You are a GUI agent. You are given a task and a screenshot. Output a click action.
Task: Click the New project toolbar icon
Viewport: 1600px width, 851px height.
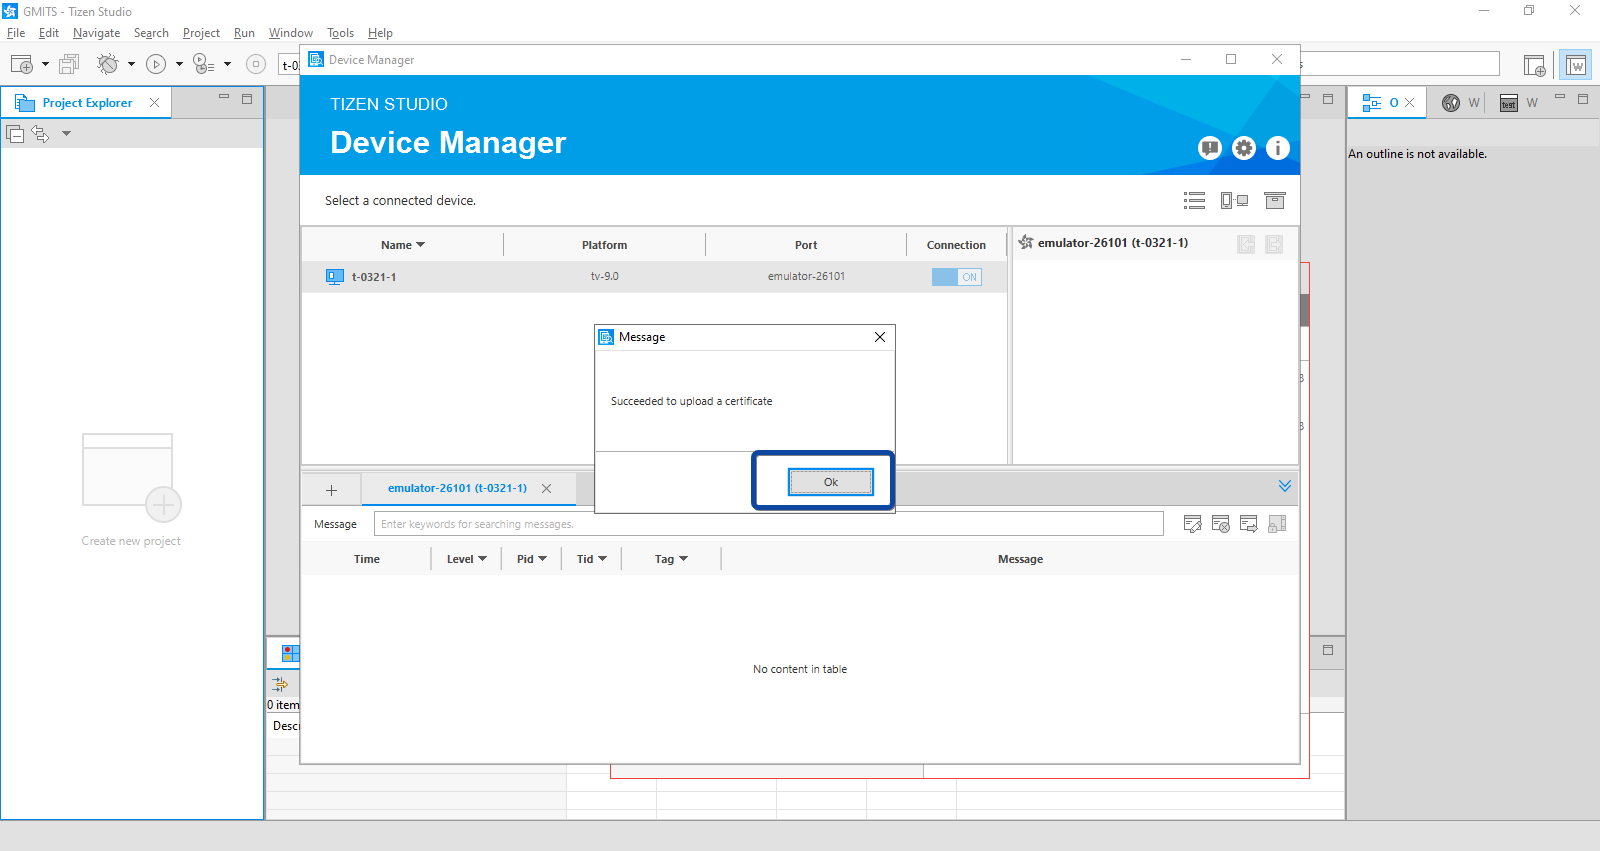click(22, 64)
